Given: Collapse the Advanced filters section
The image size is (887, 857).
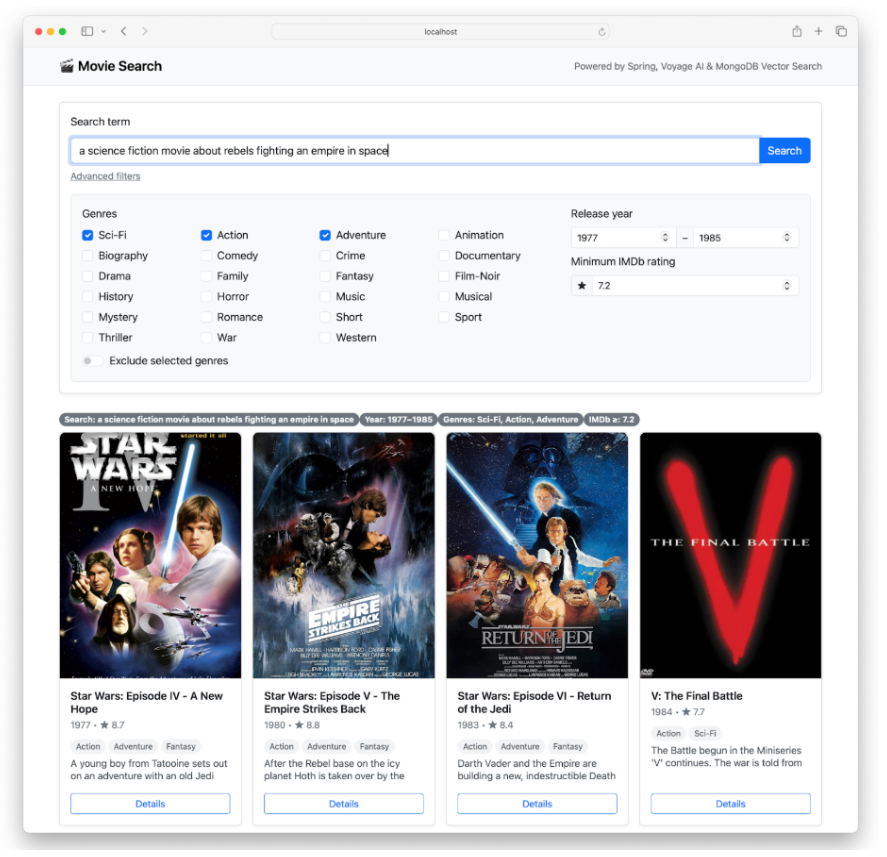Looking at the screenshot, I should tap(105, 176).
